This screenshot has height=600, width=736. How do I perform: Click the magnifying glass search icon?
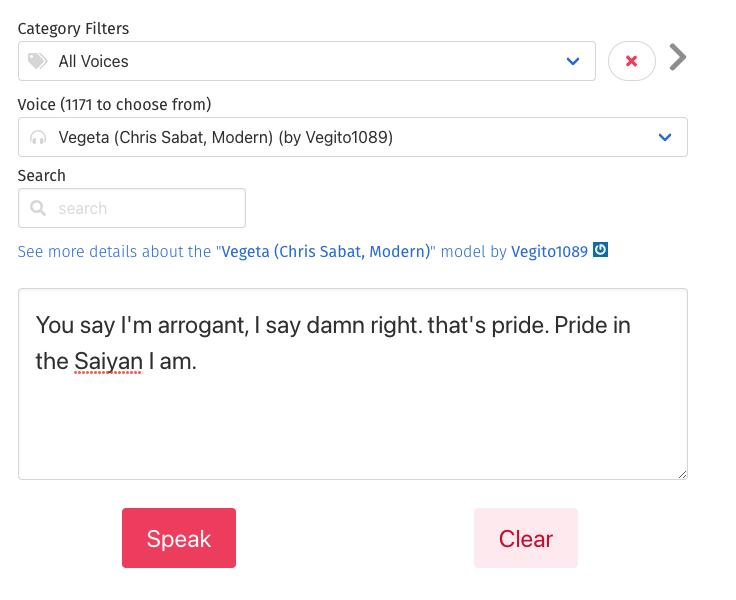click(x=38, y=209)
